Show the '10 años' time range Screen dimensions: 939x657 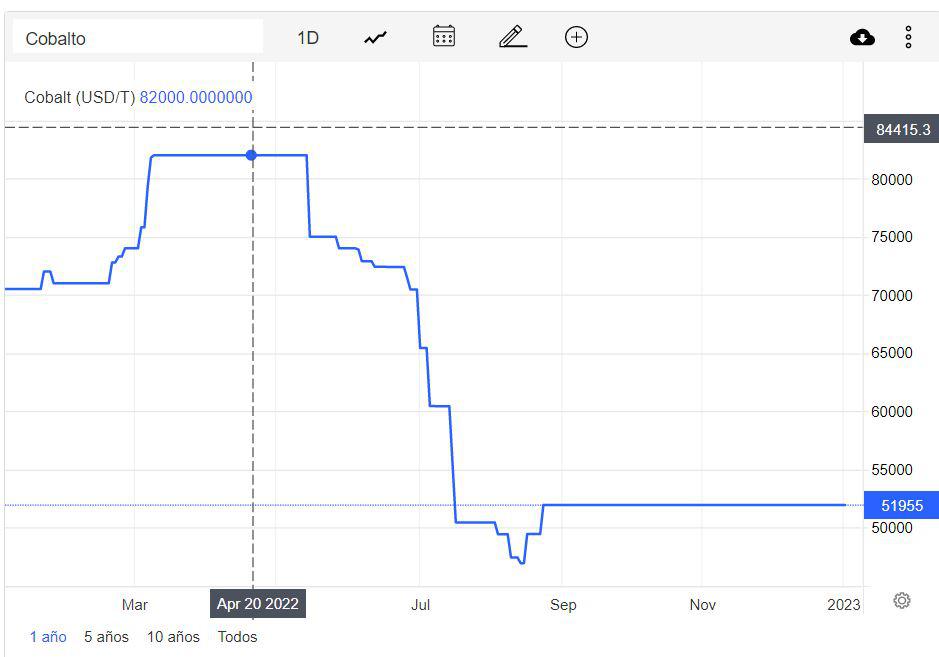coord(173,637)
